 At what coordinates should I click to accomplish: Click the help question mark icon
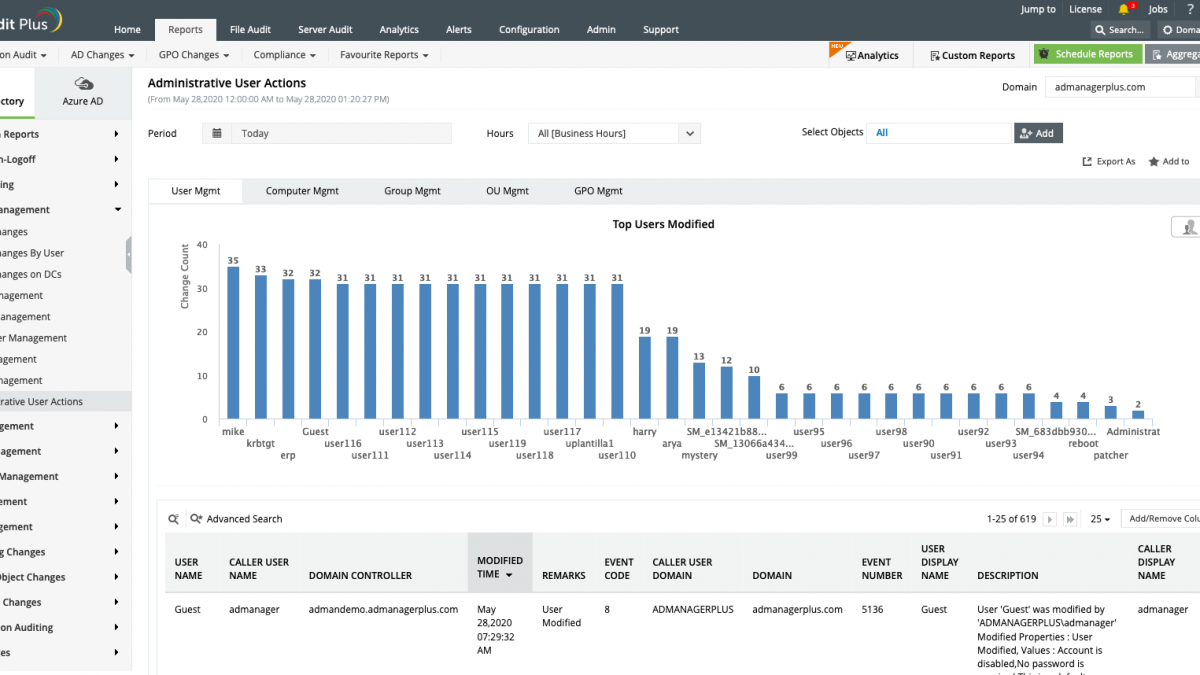(1189, 9)
